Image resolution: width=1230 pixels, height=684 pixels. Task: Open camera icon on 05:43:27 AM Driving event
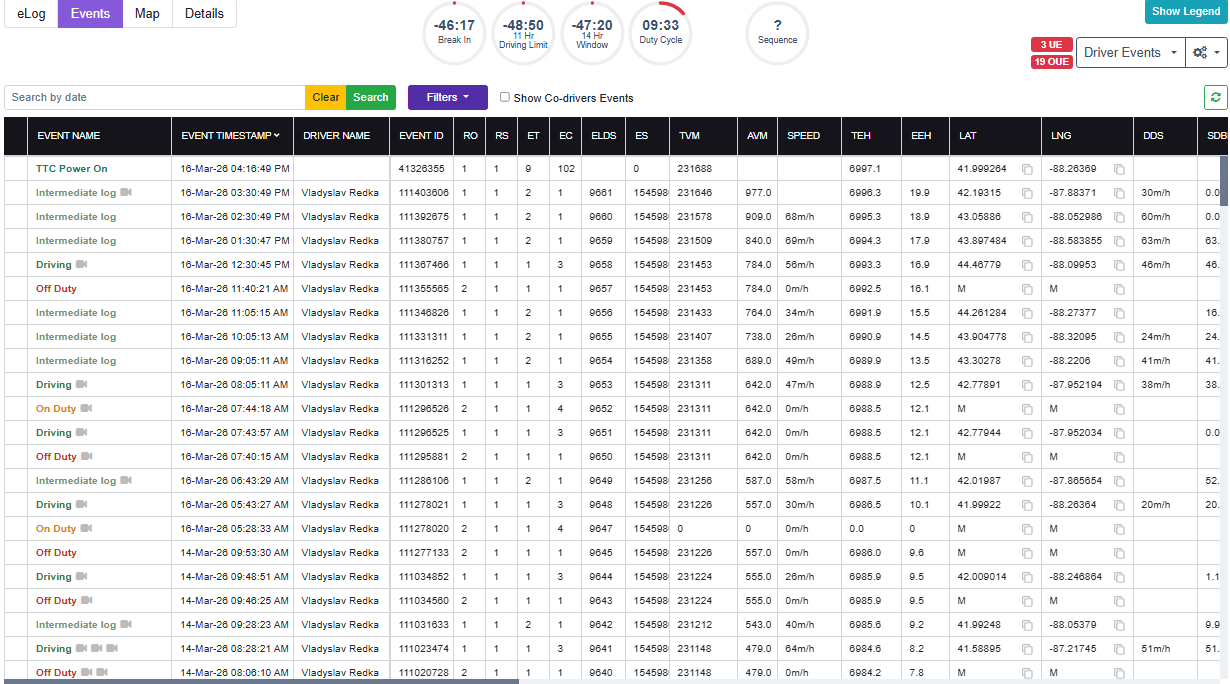(82, 504)
